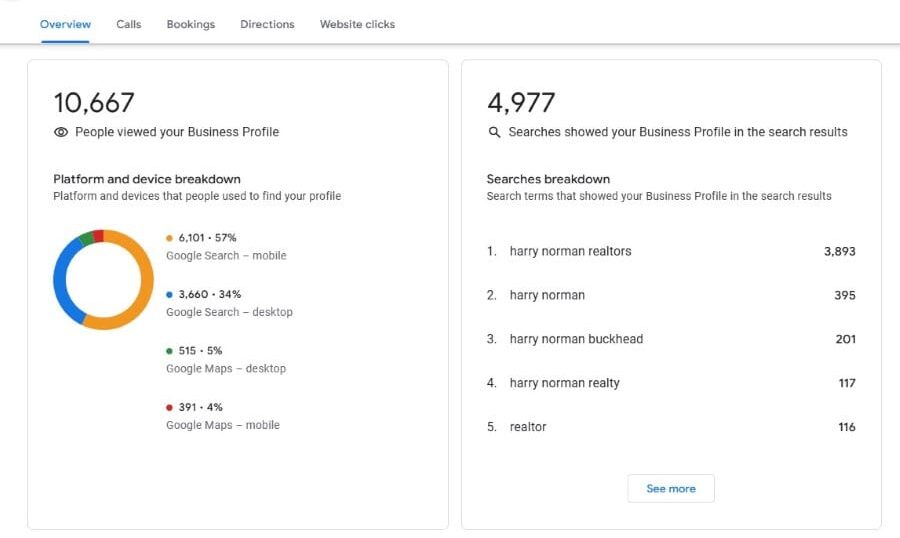Click the 'Searches breakdown' heading
Image resolution: width=900 pixels, height=538 pixels.
pyautogui.click(x=548, y=179)
